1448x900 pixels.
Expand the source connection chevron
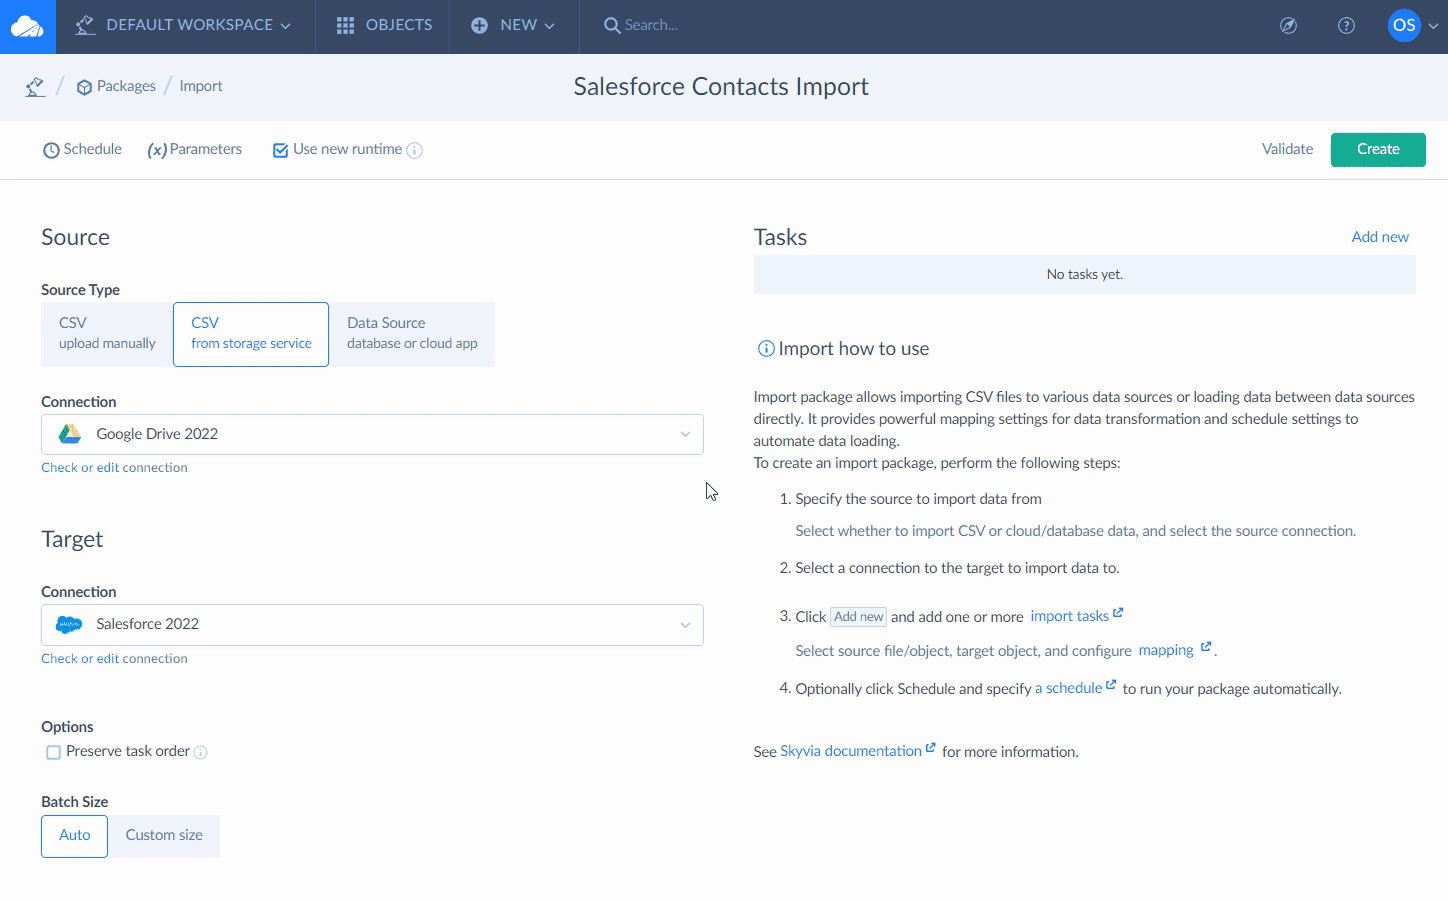click(x=685, y=434)
